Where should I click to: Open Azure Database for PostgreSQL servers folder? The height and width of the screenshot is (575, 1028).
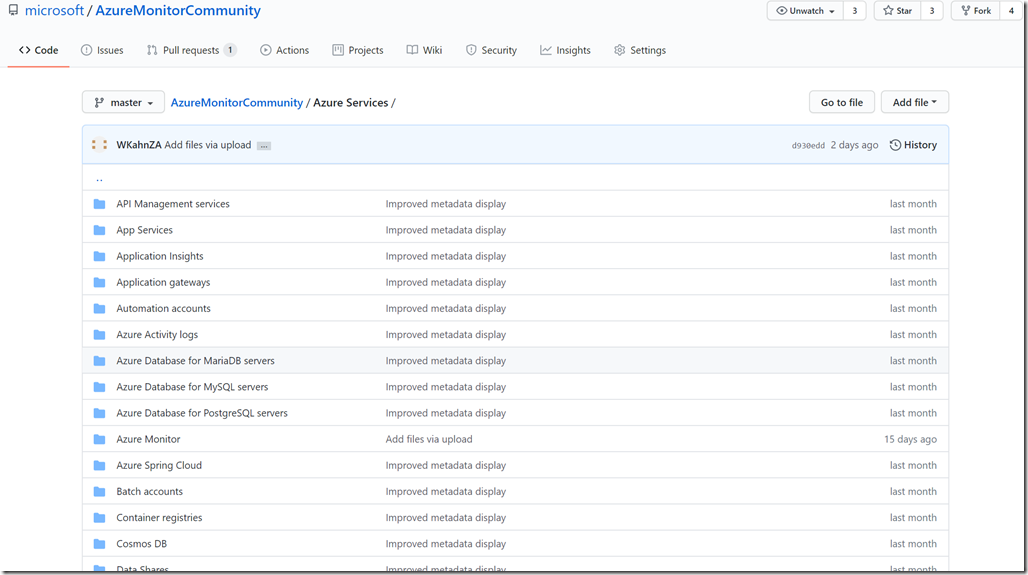[x=202, y=414]
